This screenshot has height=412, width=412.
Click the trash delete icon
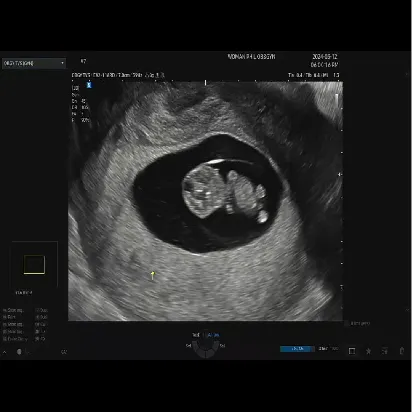[402, 351]
